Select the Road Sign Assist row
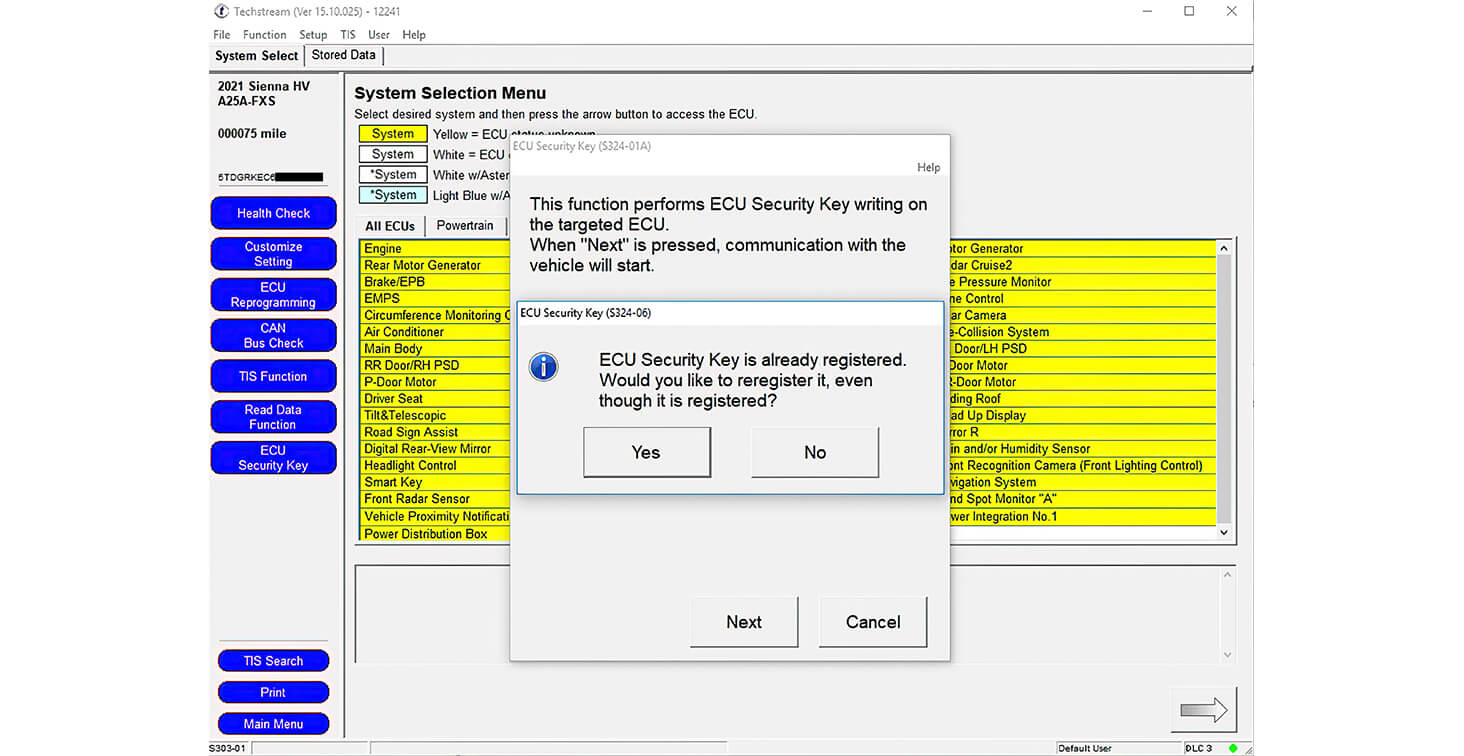 436,432
